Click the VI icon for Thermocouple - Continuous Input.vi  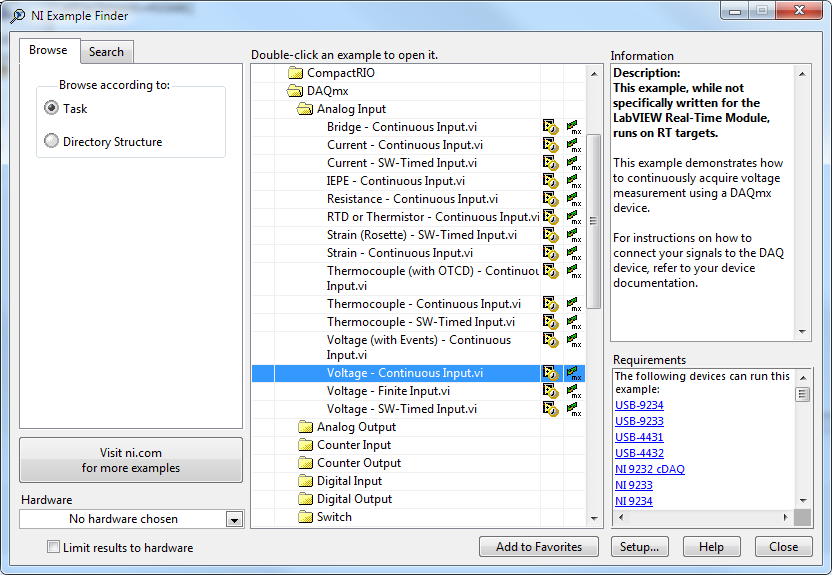551,304
